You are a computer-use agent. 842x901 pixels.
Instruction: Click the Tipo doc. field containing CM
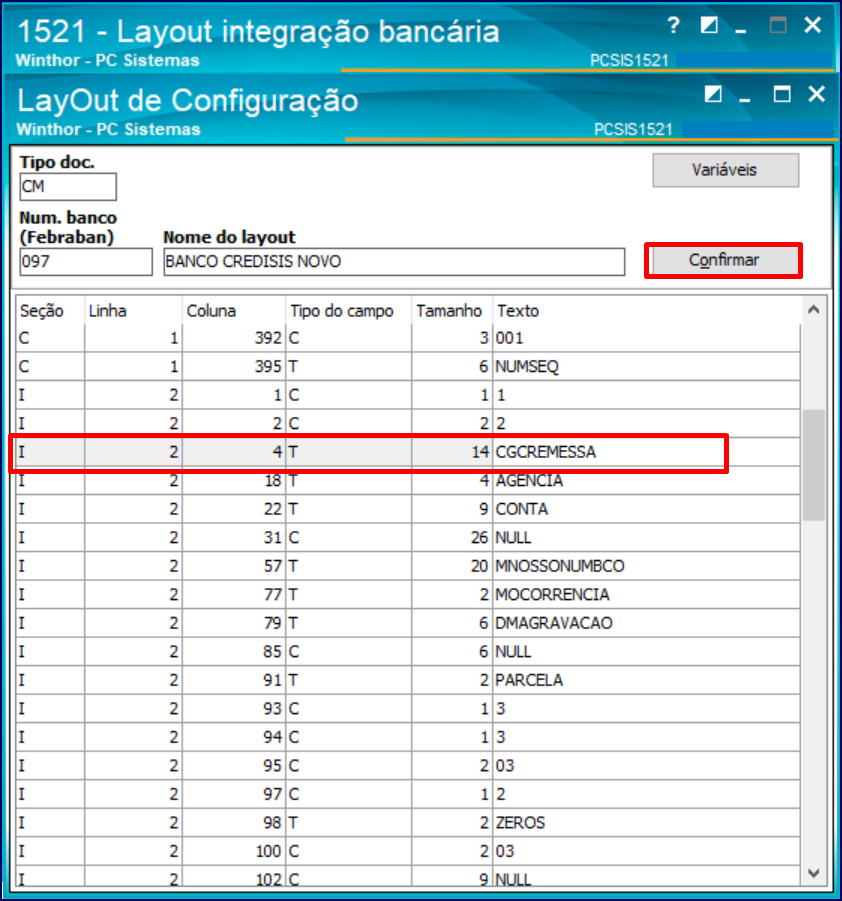coord(68,187)
